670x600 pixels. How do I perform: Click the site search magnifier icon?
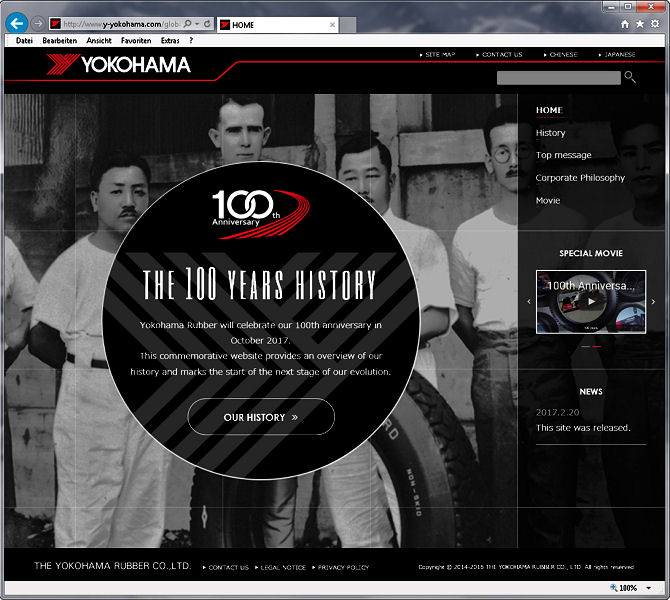coord(630,77)
